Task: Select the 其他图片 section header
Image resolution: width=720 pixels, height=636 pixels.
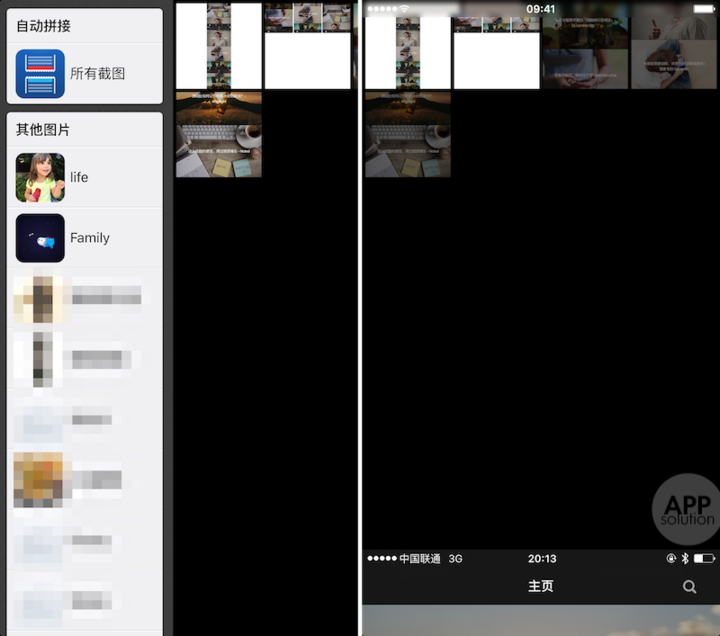Action: click(x=44, y=130)
